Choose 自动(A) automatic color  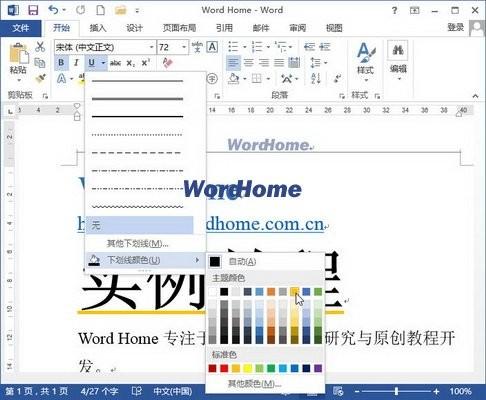point(265,262)
